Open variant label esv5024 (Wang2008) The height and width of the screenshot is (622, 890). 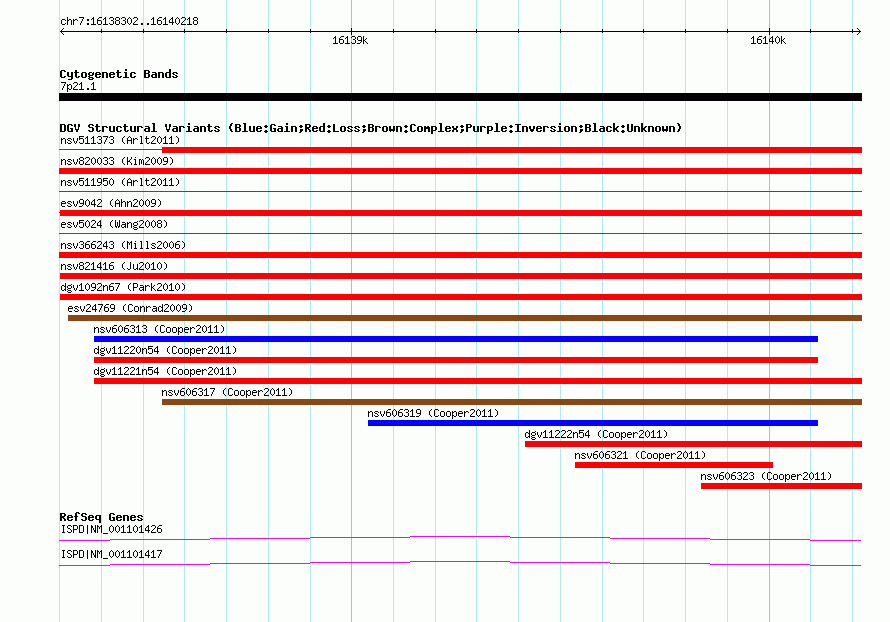(114, 224)
